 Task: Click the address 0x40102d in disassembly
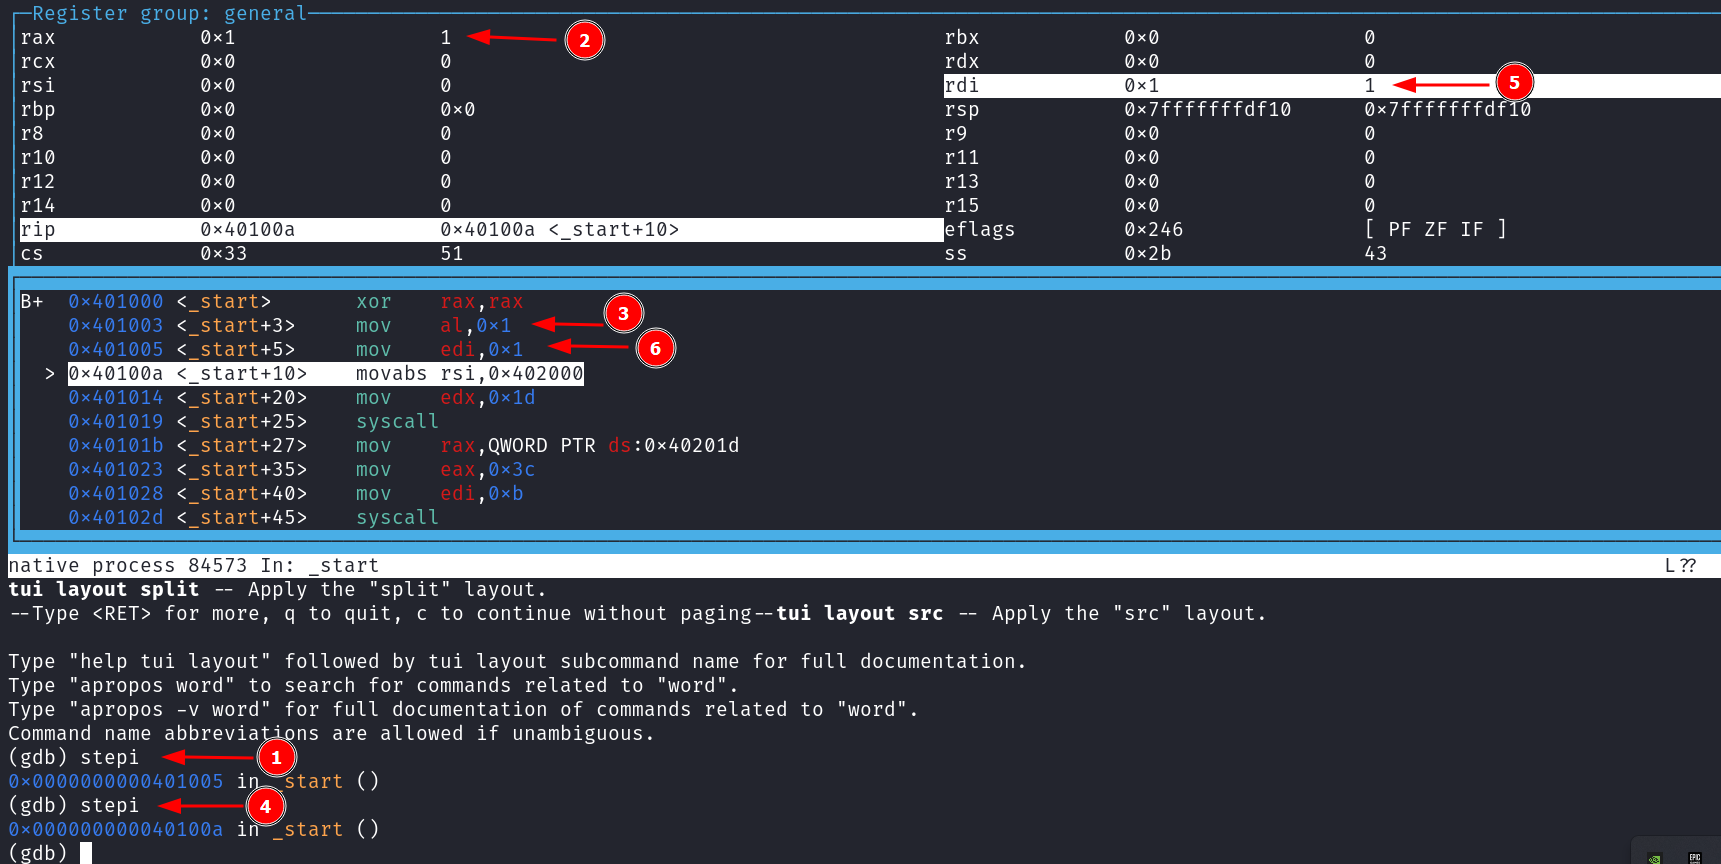tap(115, 518)
